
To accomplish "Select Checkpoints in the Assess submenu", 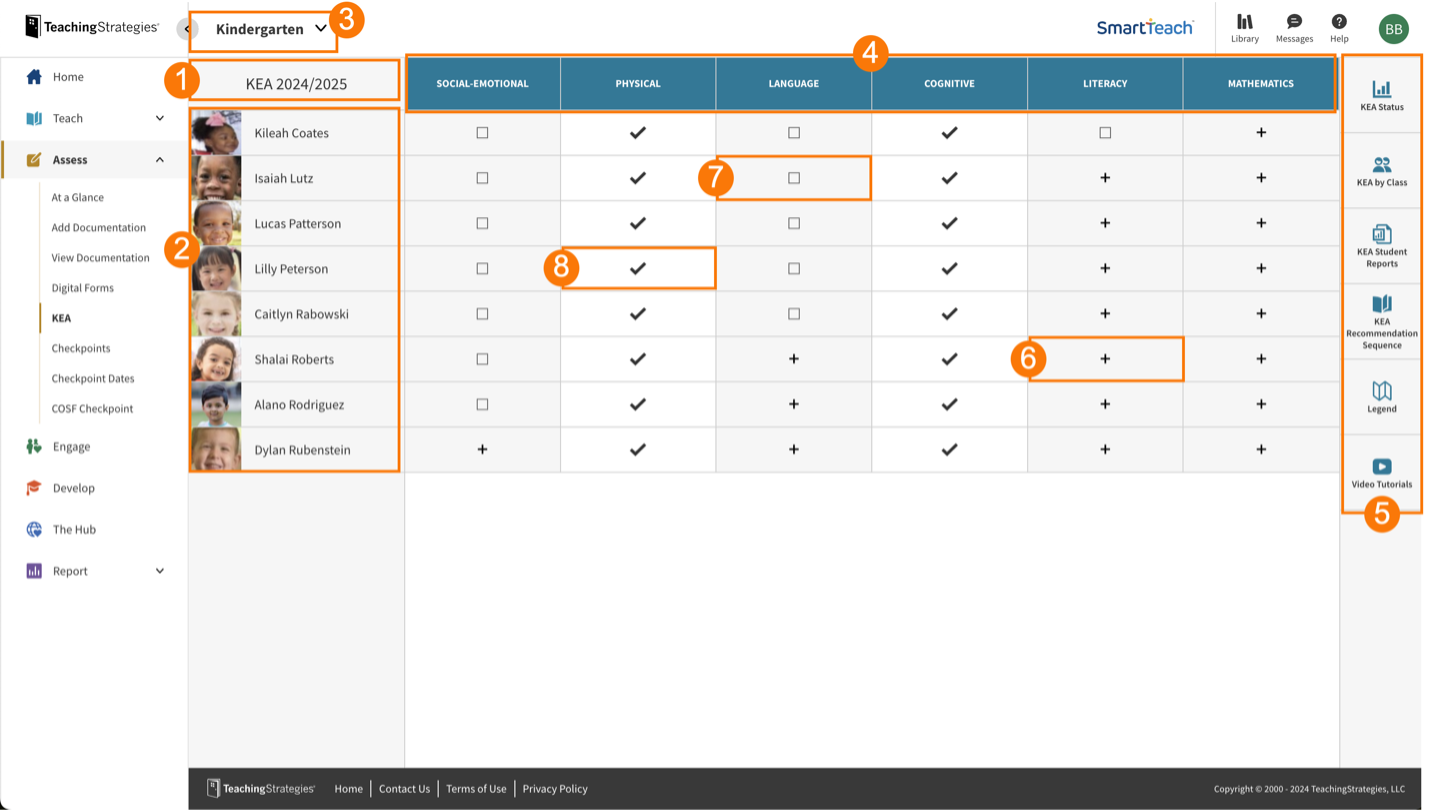I will (81, 348).
